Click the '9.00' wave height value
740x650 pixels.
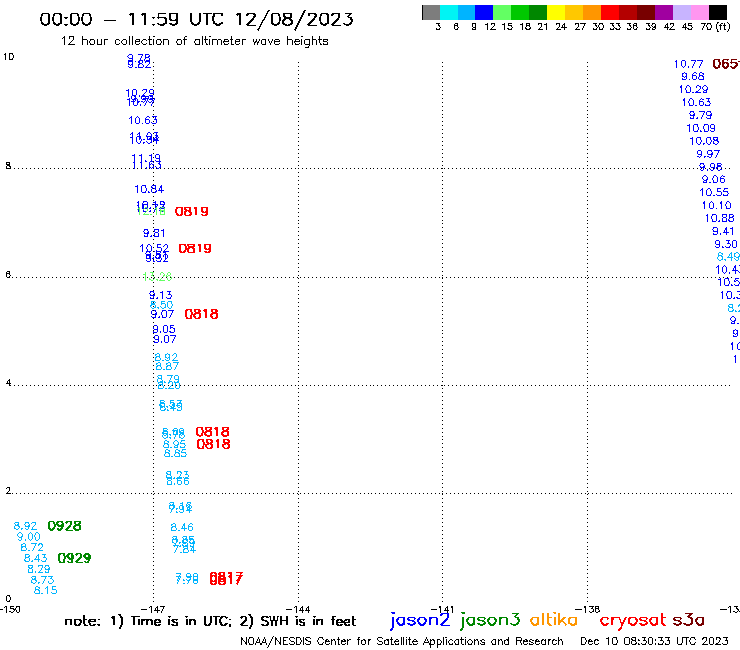click(x=29, y=537)
